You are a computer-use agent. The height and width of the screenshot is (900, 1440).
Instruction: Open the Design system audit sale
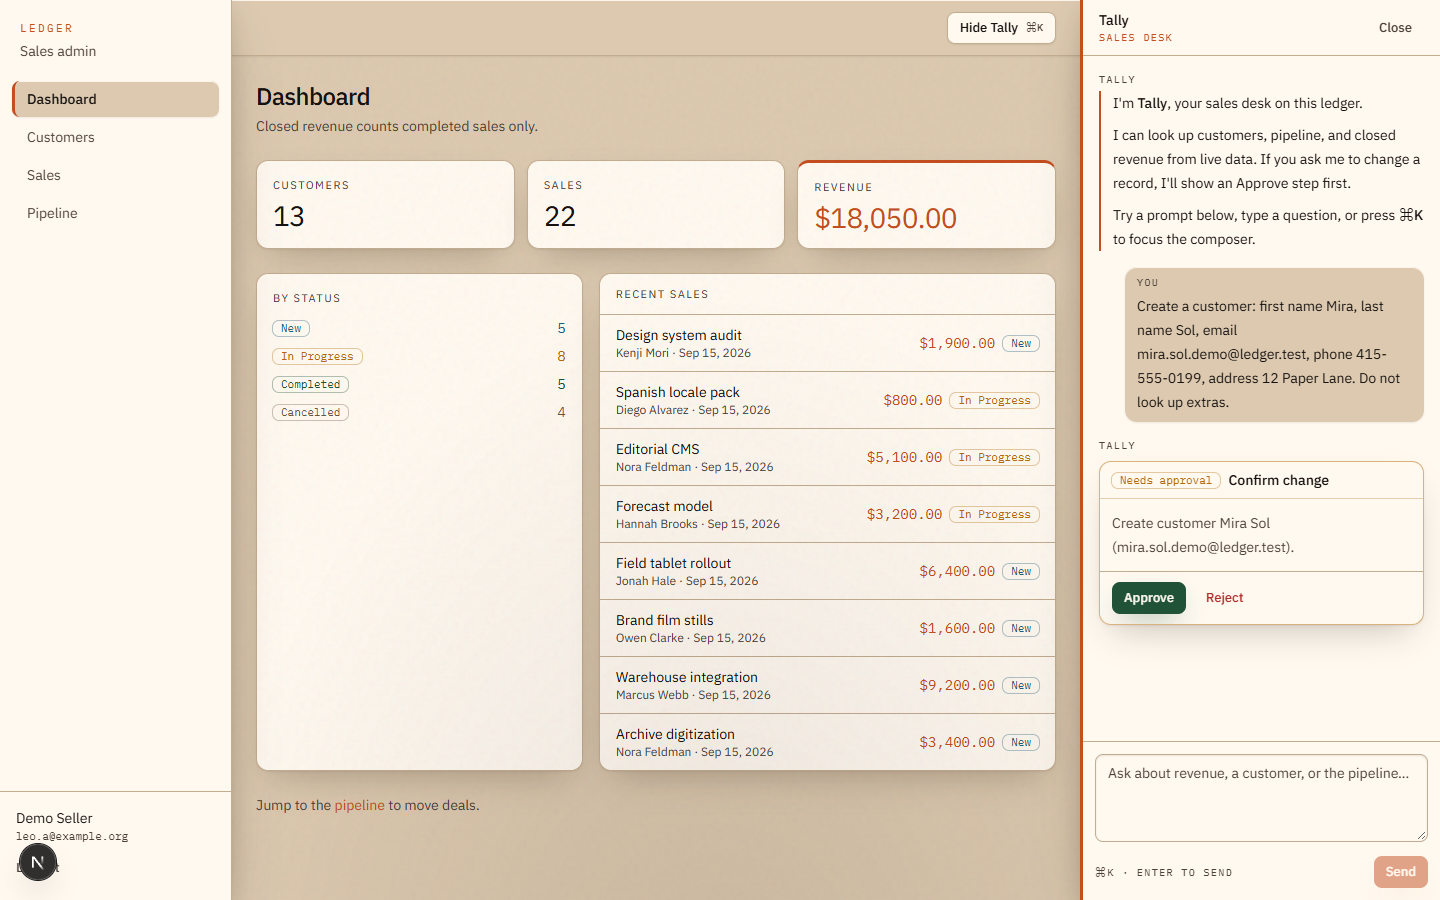point(827,343)
